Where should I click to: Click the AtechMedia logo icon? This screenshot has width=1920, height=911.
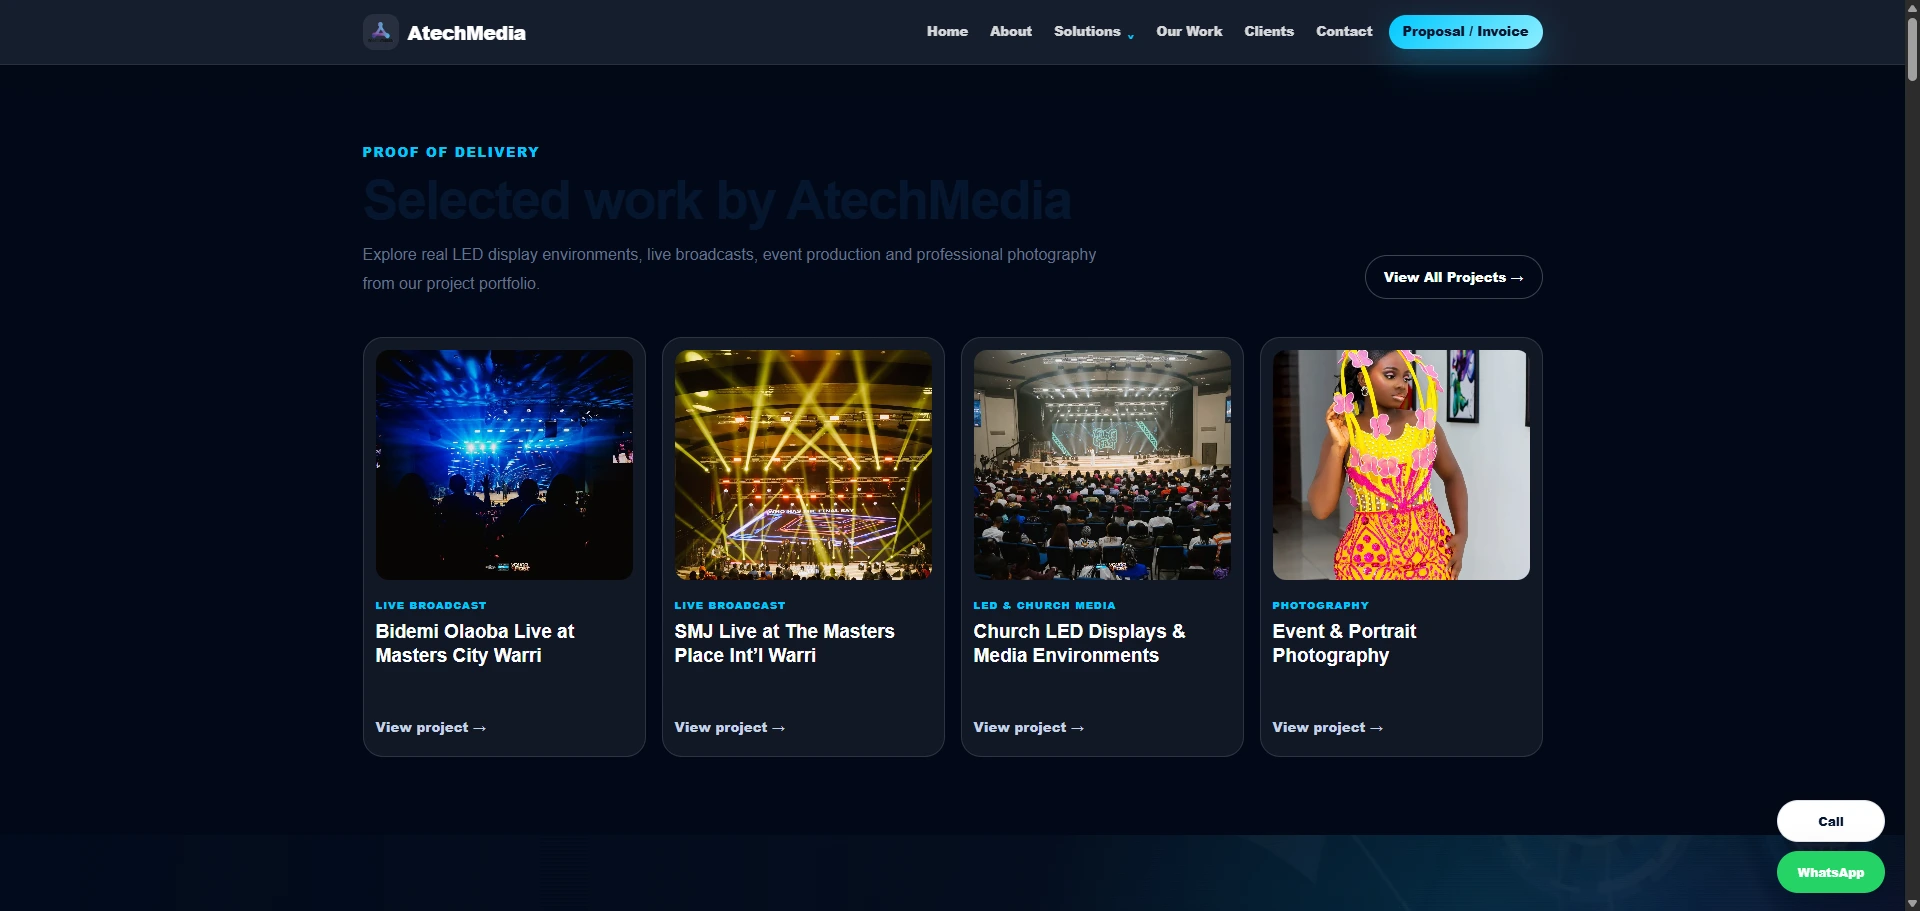click(x=380, y=32)
